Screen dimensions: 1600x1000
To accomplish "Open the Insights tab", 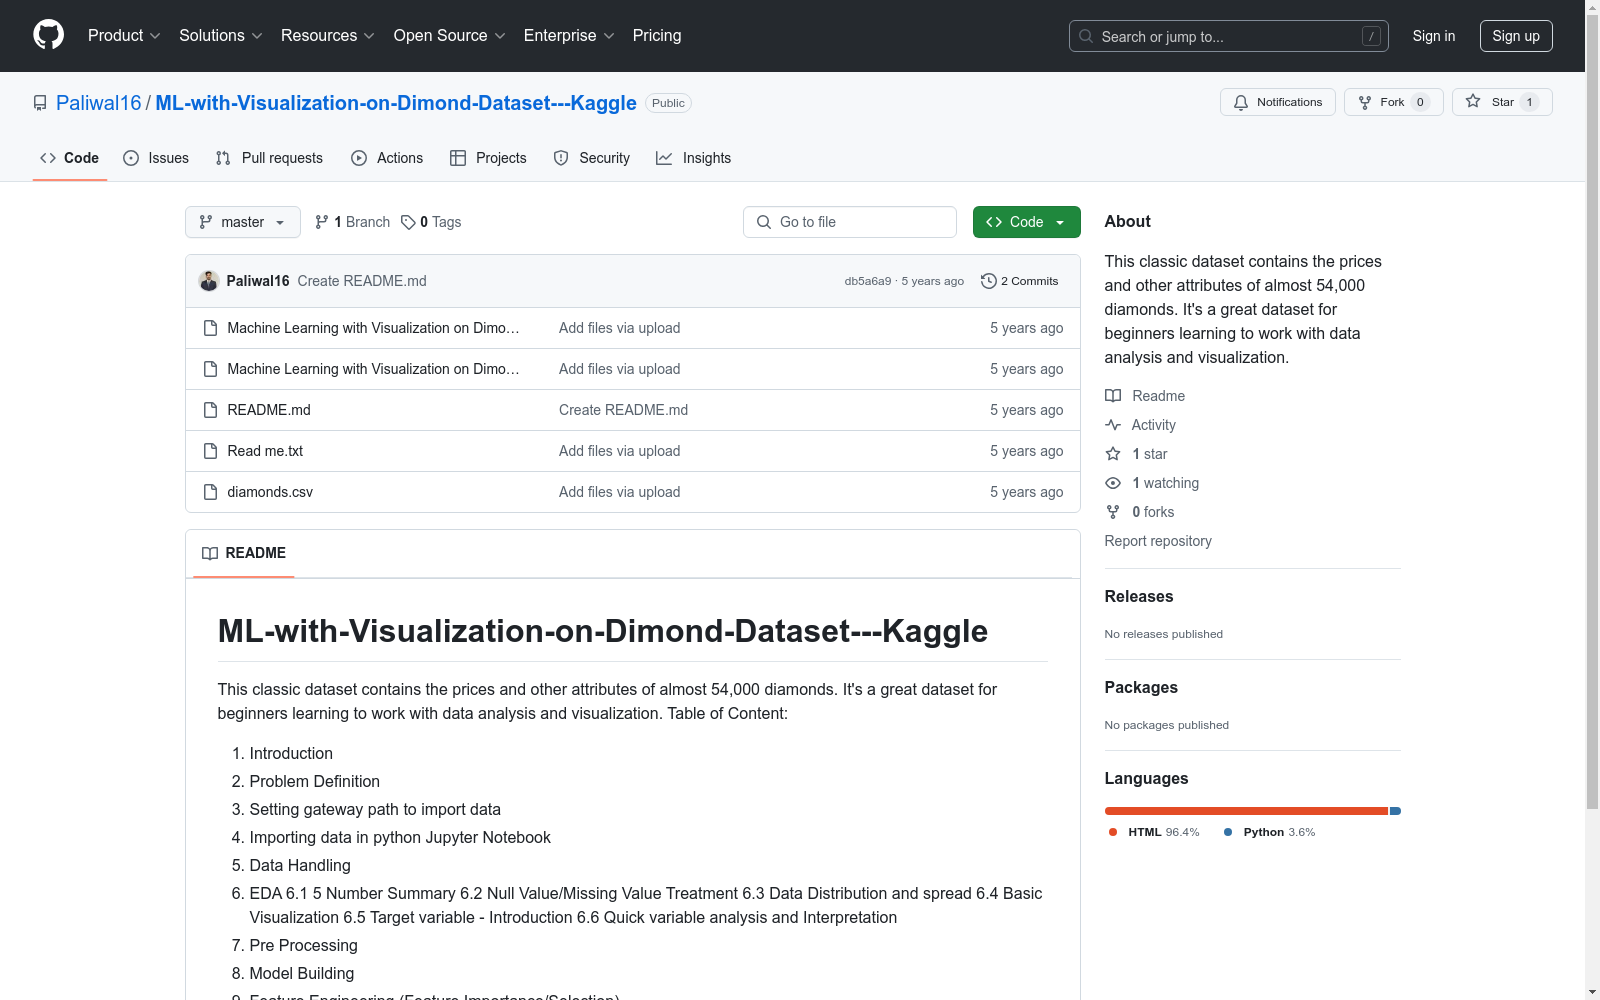I will (x=694, y=158).
